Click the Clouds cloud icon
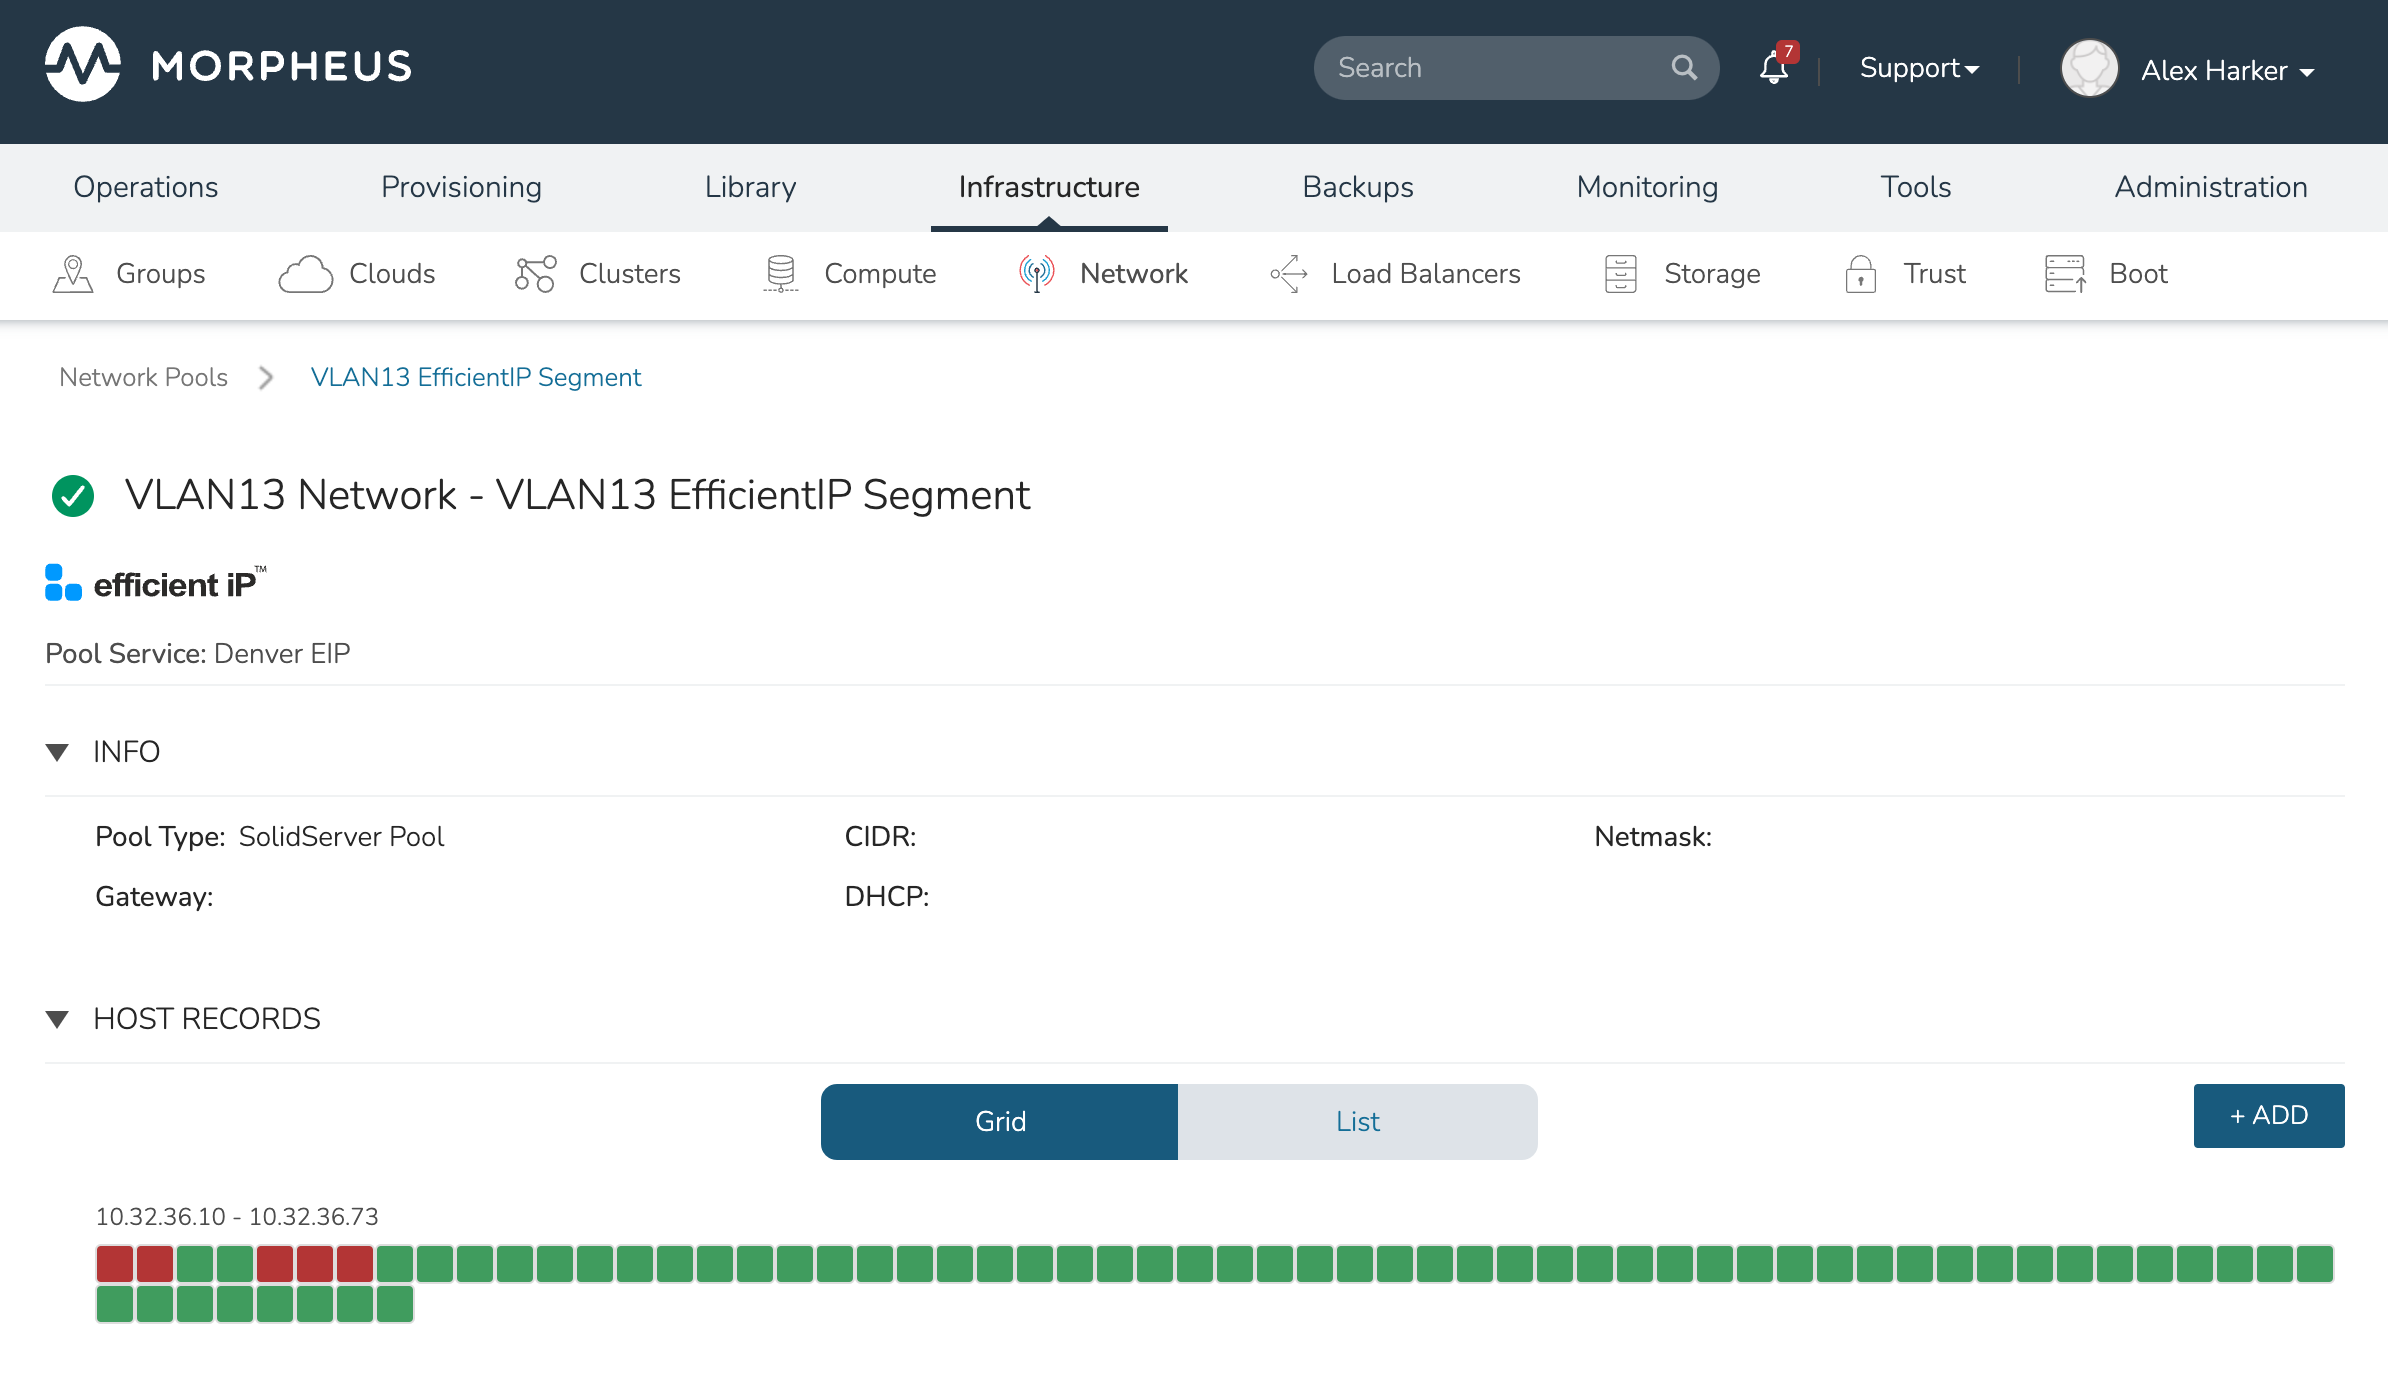The width and height of the screenshot is (2388, 1382). [305, 273]
